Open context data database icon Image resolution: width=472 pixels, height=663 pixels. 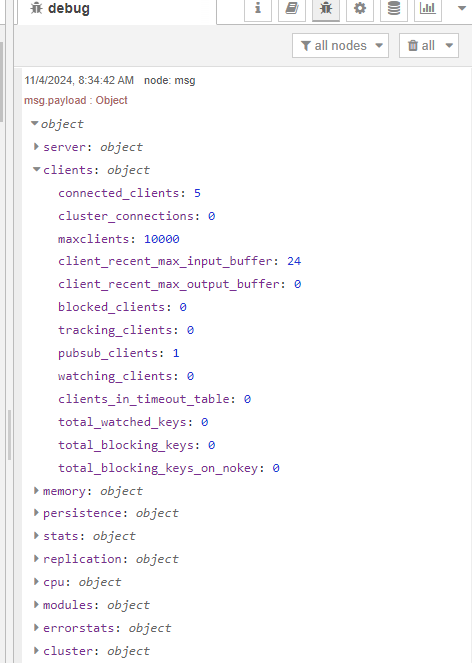pos(394,8)
